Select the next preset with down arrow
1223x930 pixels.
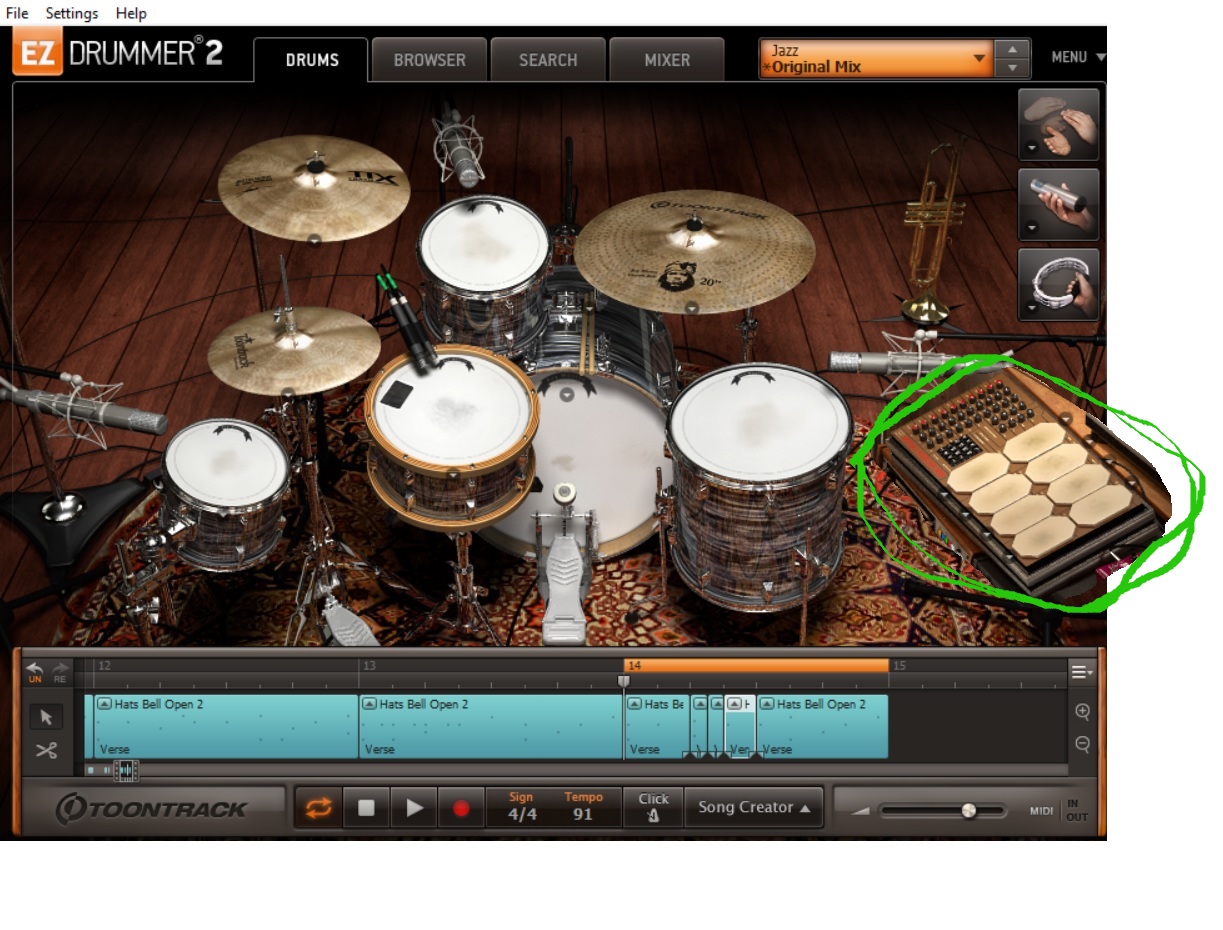(1013, 68)
